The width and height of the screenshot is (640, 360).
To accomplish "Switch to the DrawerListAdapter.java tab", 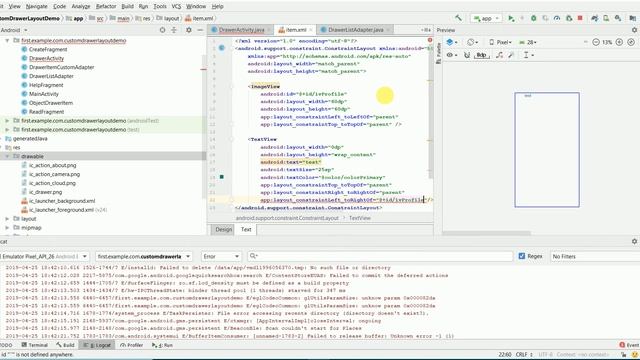I will pos(355,30).
